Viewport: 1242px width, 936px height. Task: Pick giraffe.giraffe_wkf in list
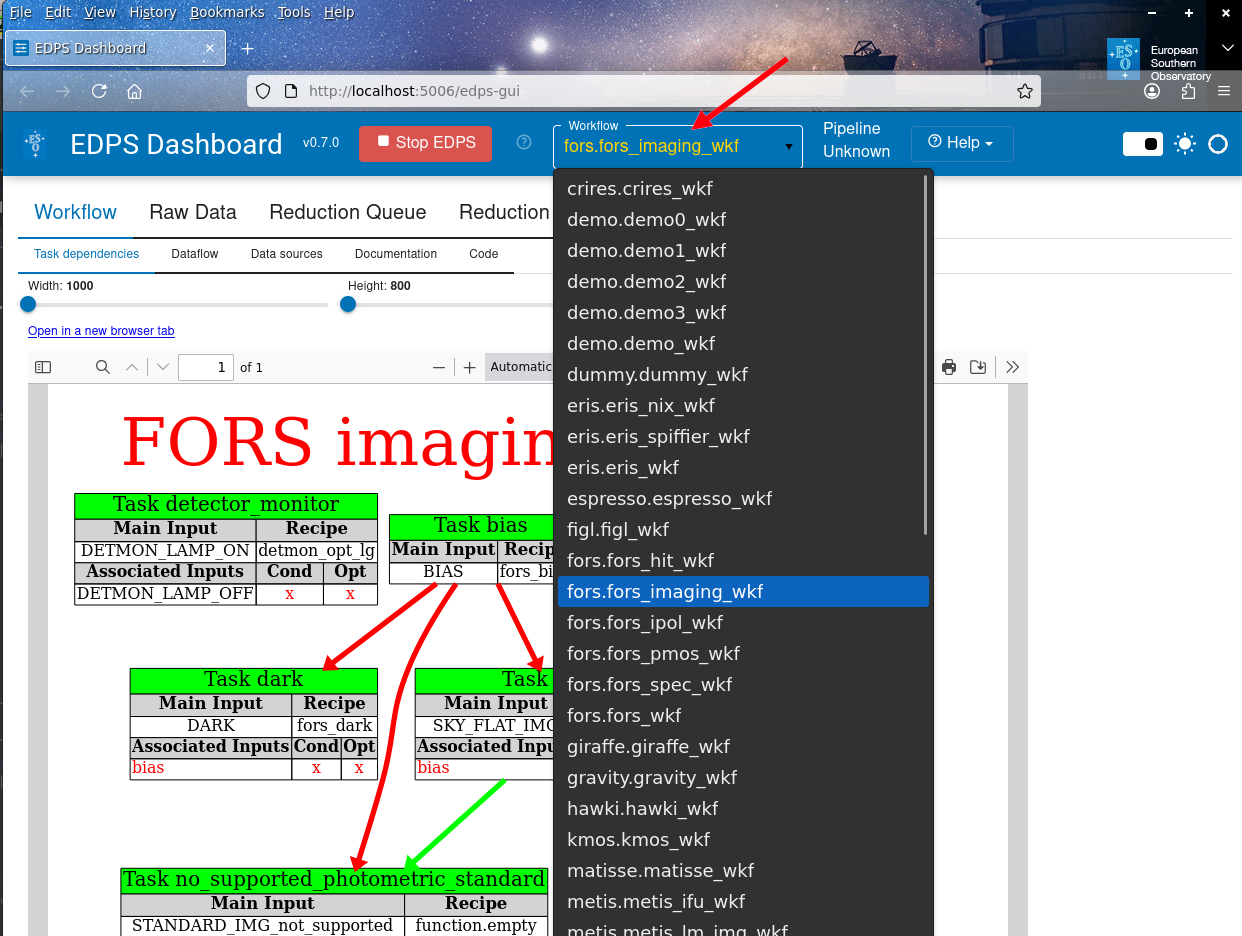pos(743,746)
